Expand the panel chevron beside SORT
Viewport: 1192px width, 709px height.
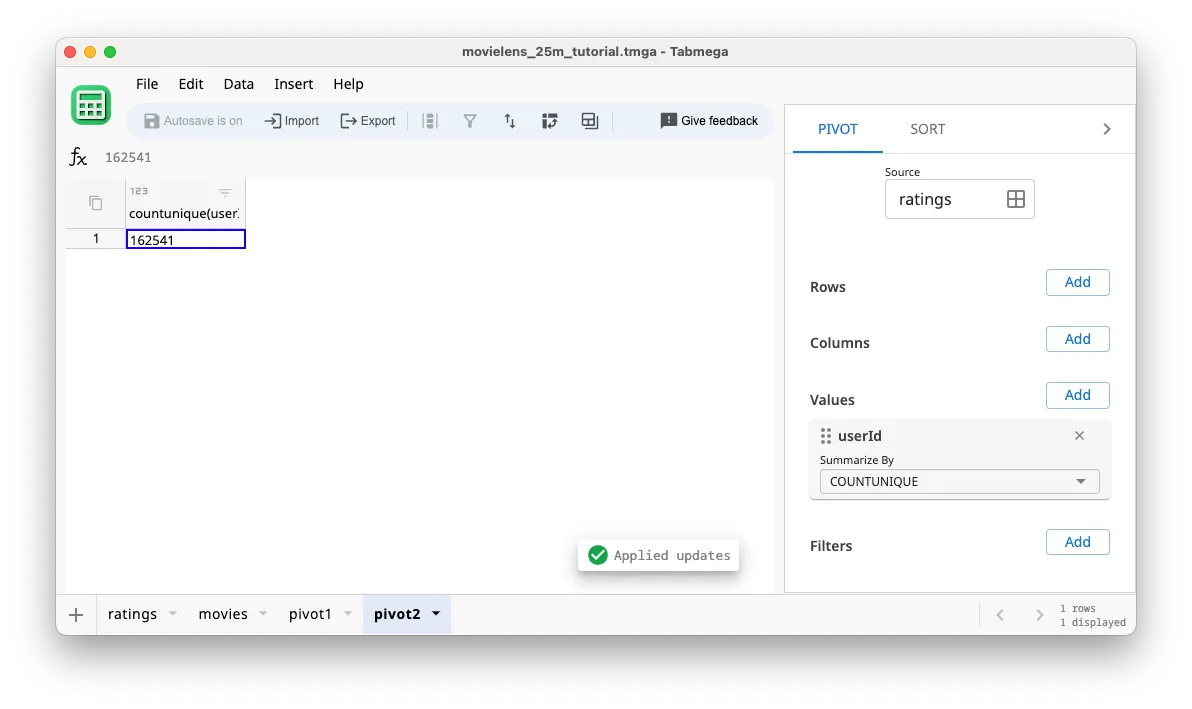[x=1106, y=128]
